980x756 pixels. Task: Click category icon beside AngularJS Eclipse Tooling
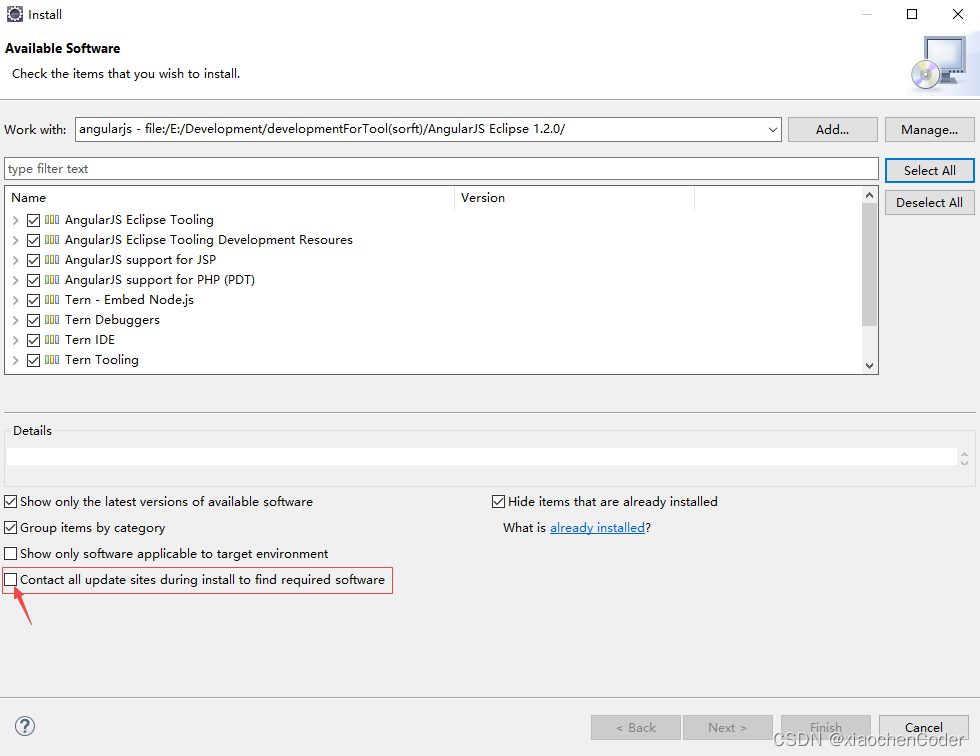click(52, 220)
